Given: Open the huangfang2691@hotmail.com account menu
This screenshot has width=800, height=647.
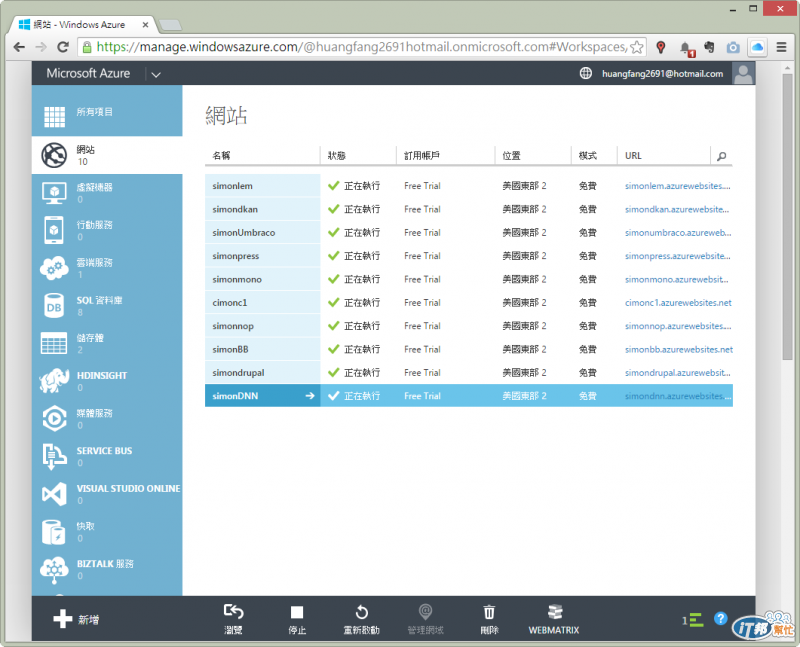Looking at the screenshot, I should [662, 73].
